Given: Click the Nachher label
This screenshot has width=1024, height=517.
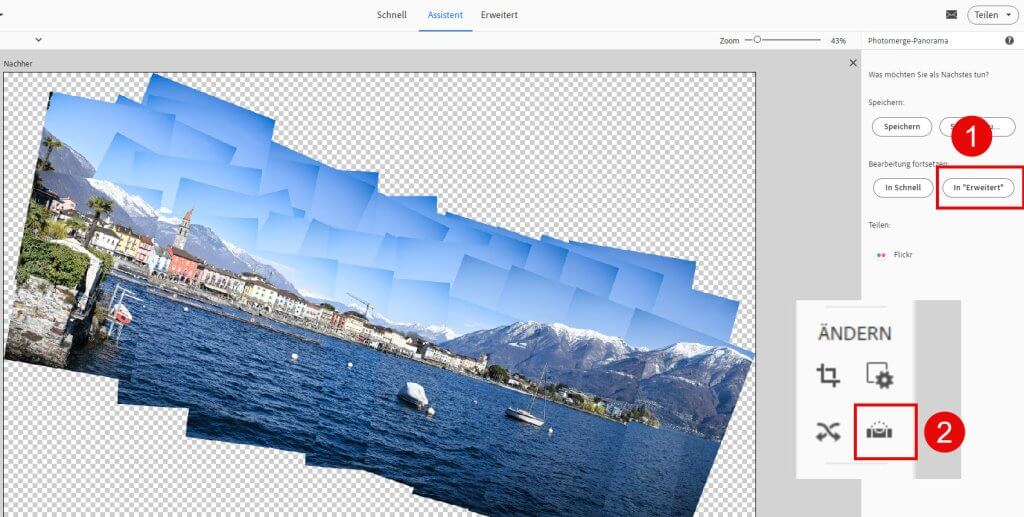Looking at the screenshot, I should coord(18,64).
